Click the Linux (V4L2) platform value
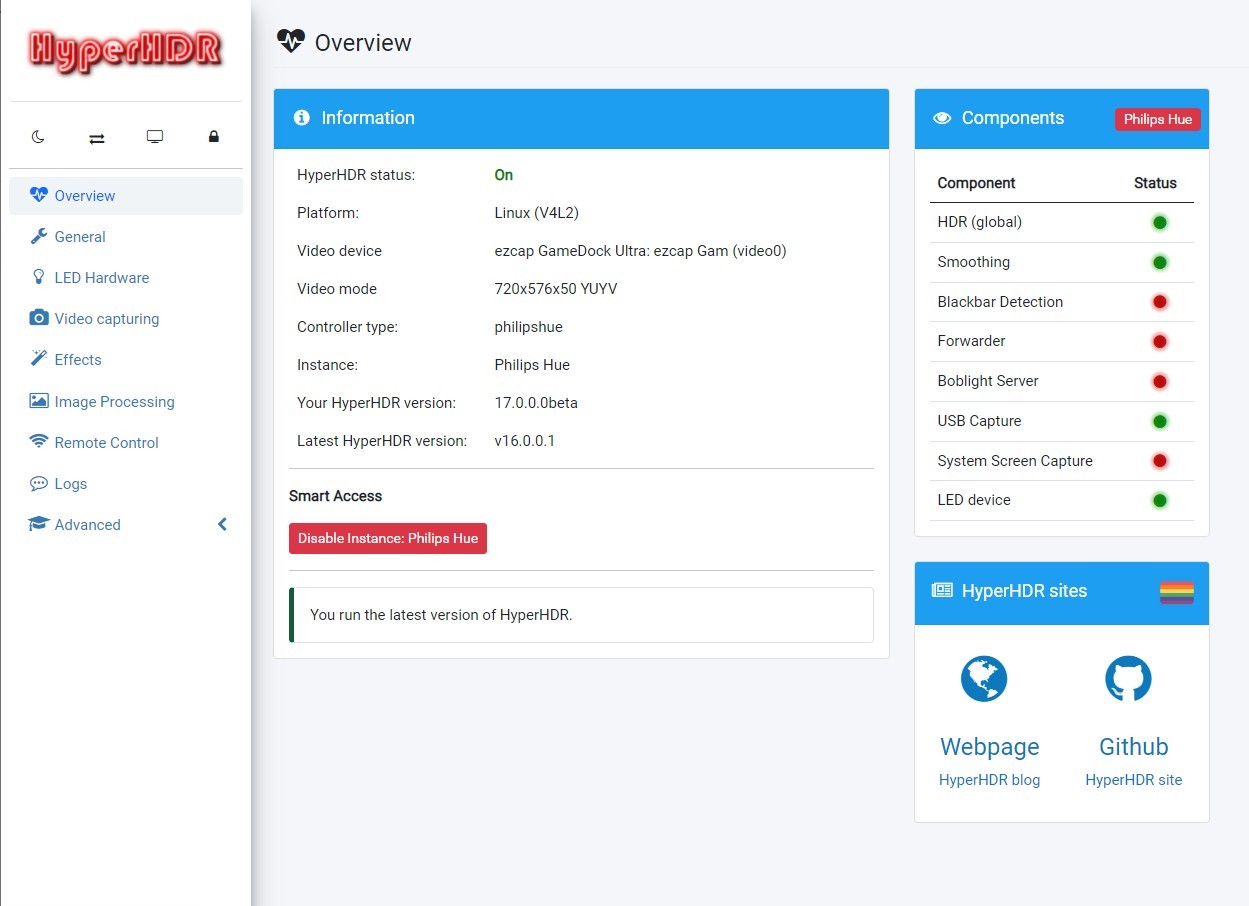This screenshot has width=1249, height=906. pyautogui.click(x=537, y=213)
